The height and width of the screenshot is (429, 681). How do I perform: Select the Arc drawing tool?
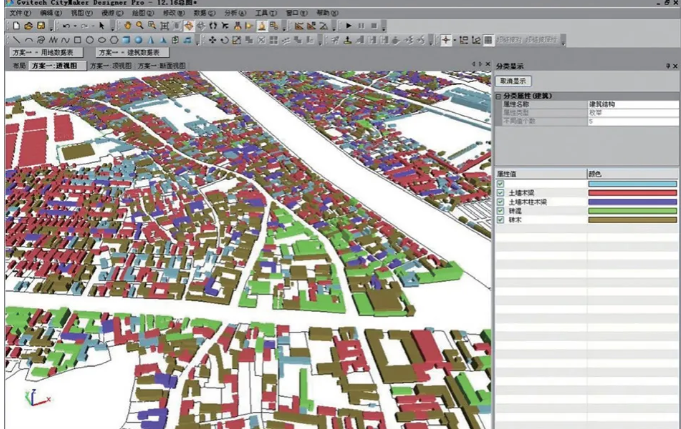click(x=29, y=40)
